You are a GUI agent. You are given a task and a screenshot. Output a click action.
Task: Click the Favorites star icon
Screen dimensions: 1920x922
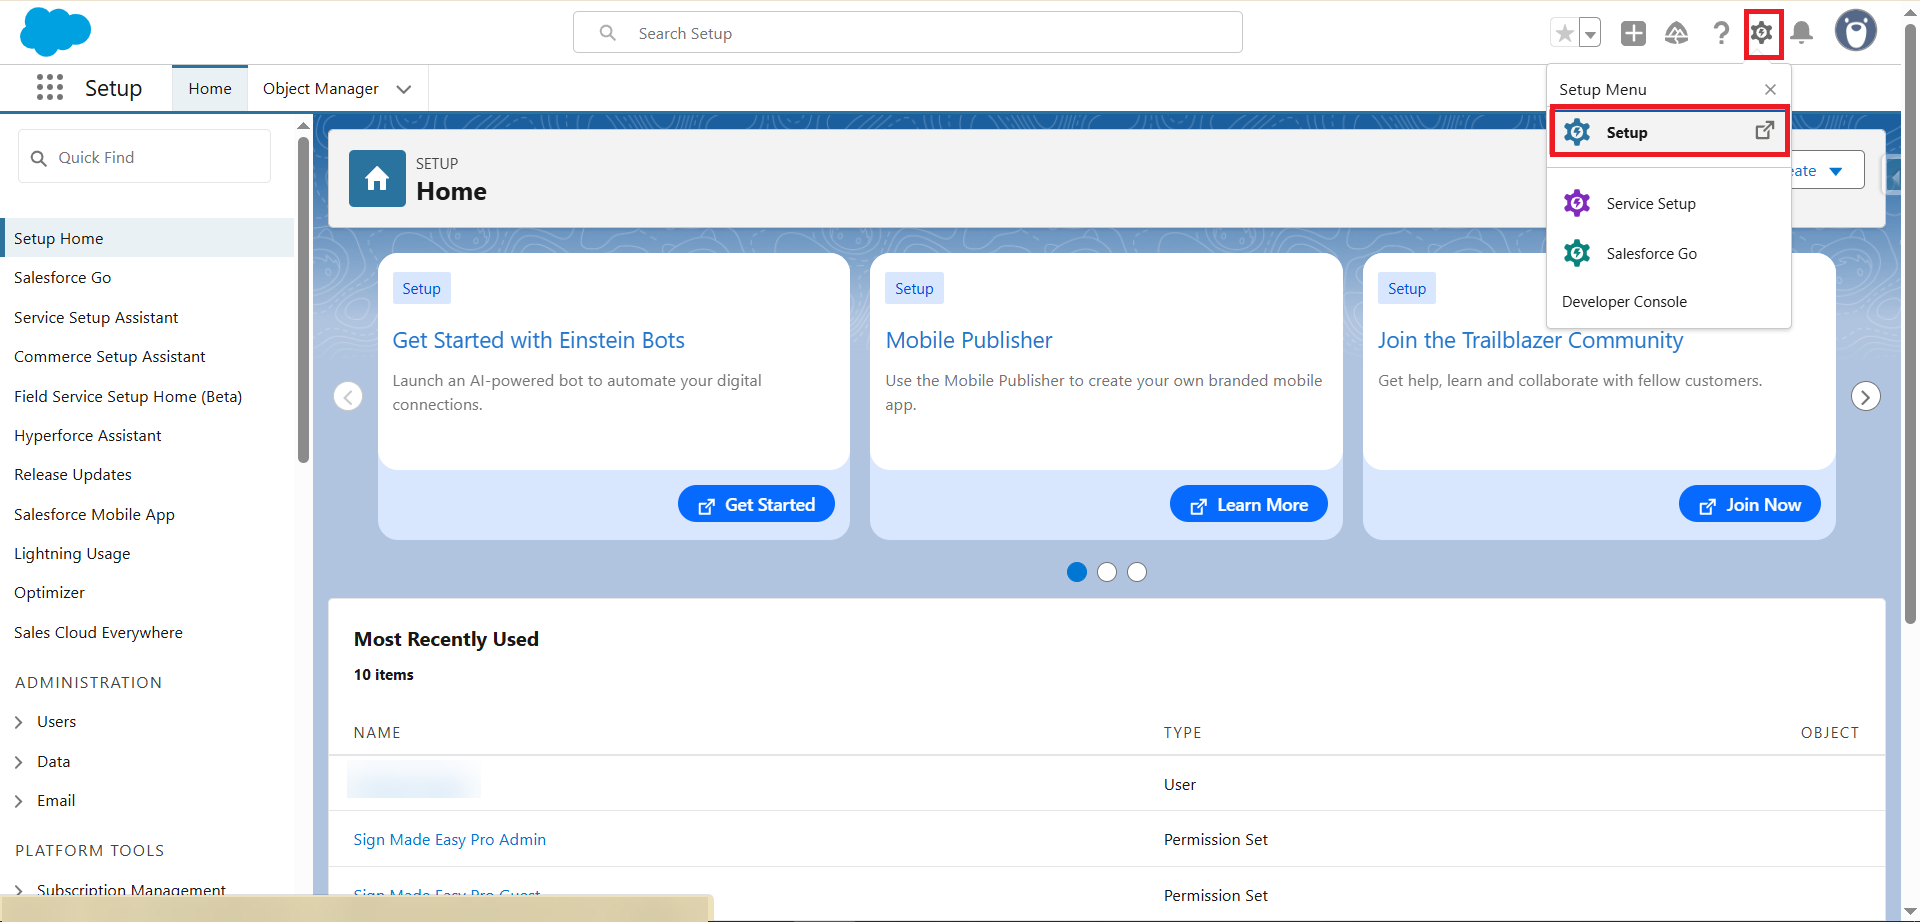[1565, 33]
